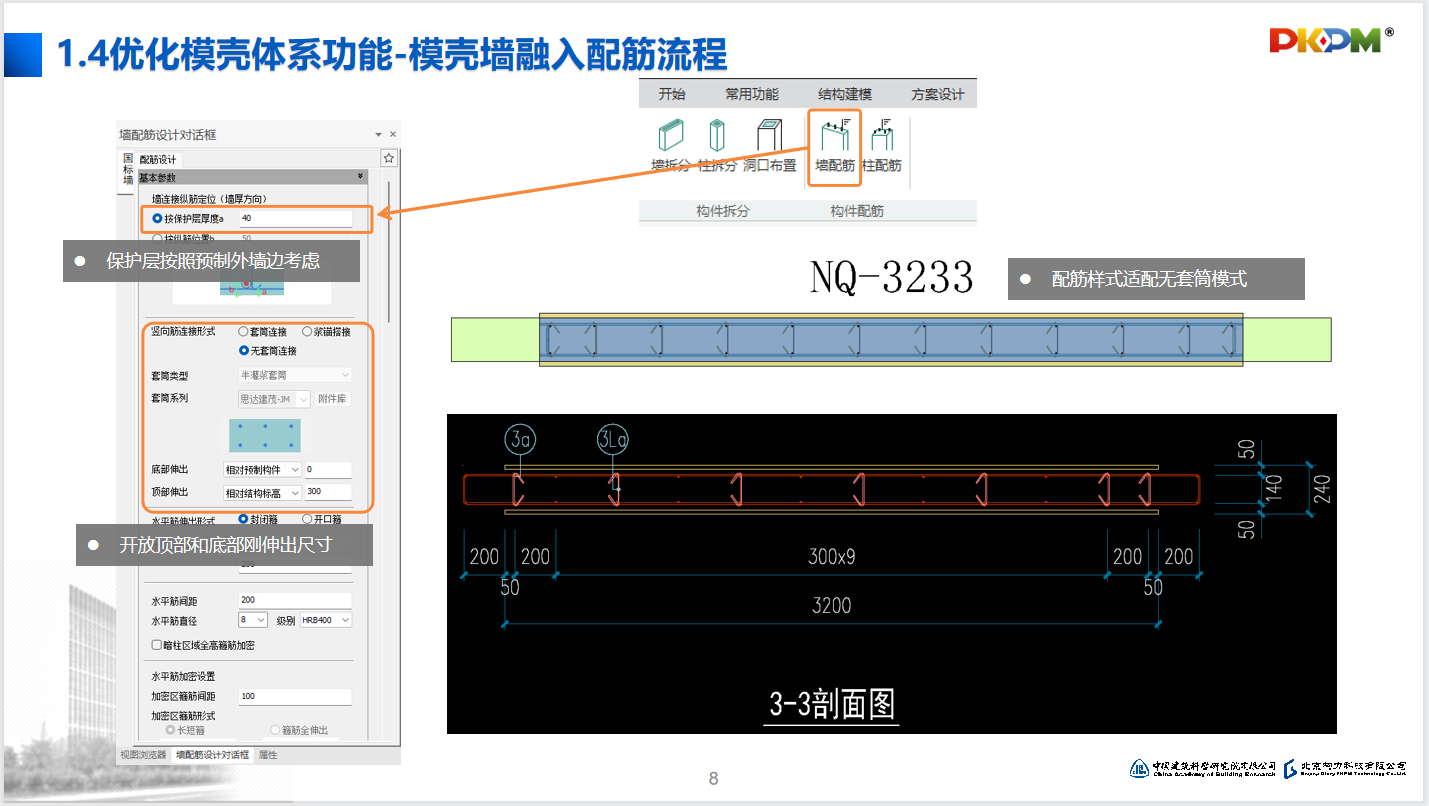Open the 级别 HRB400 grade dropdown
The height and width of the screenshot is (806, 1429).
point(326,620)
